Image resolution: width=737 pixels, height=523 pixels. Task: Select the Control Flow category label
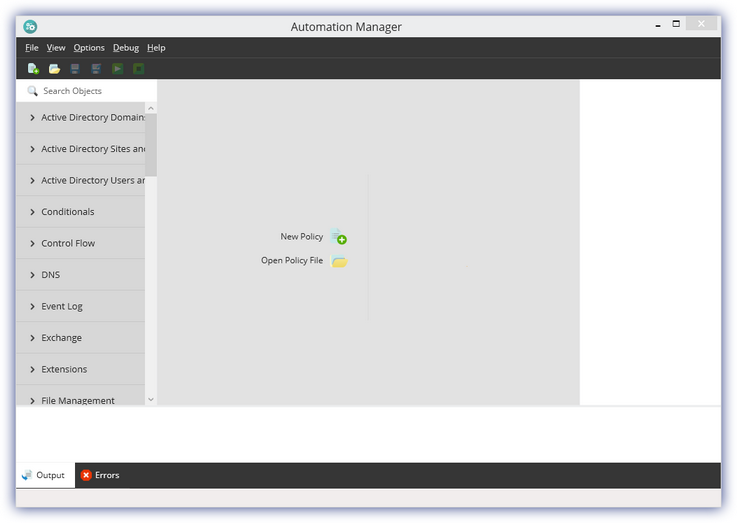coord(68,243)
